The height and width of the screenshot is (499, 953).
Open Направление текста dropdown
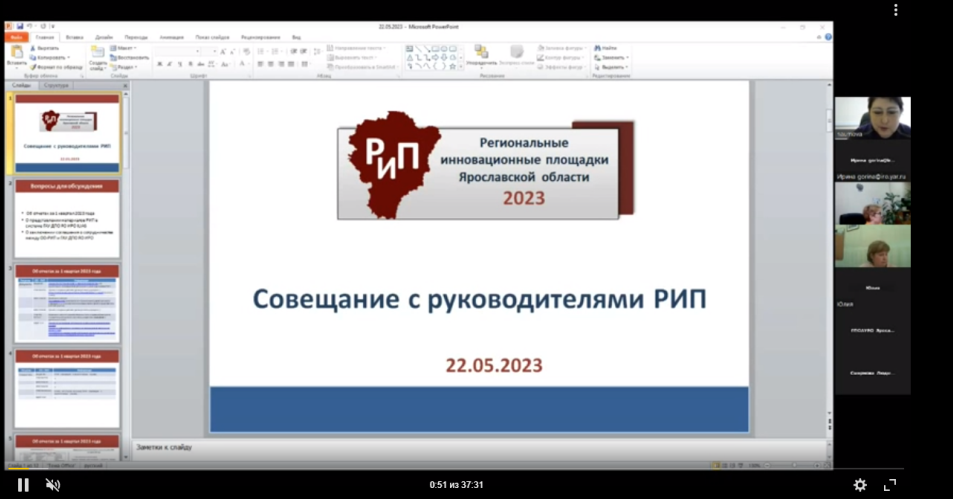click(x=357, y=48)
